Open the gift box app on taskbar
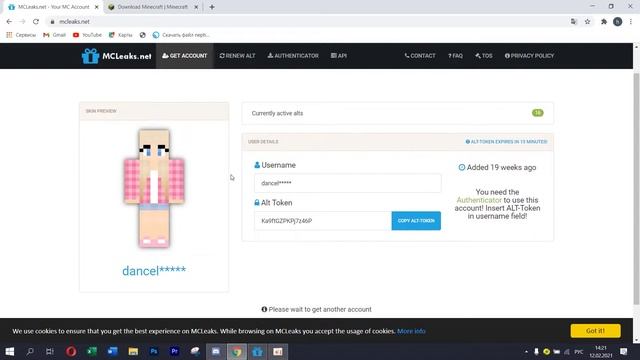640x360 pixels. [x=257, y=351]
